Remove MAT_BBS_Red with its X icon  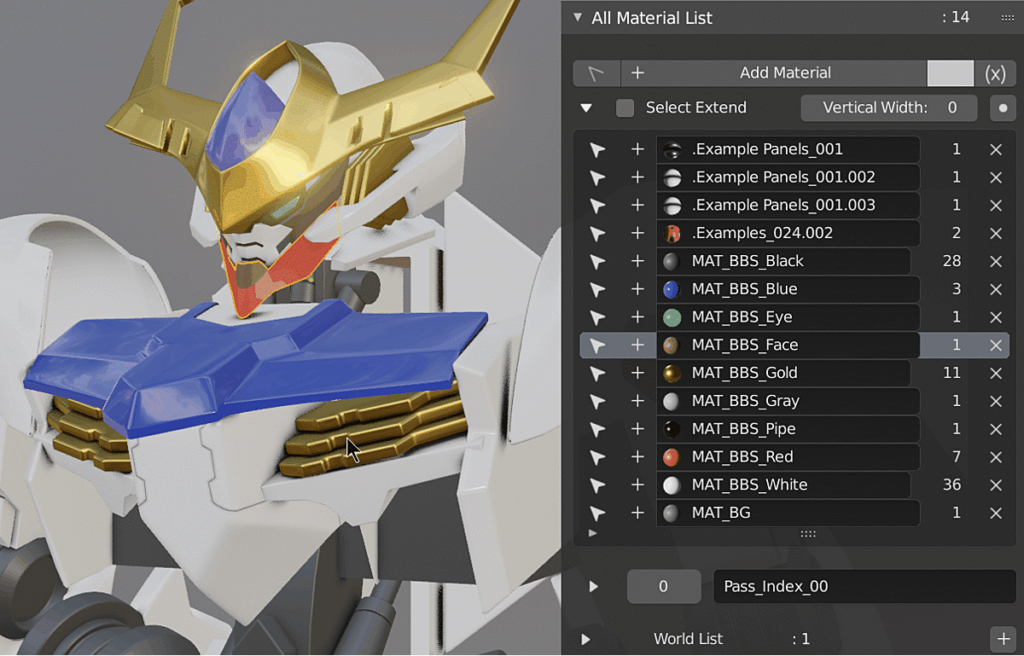pyautogui.click(x=995, y=457)
